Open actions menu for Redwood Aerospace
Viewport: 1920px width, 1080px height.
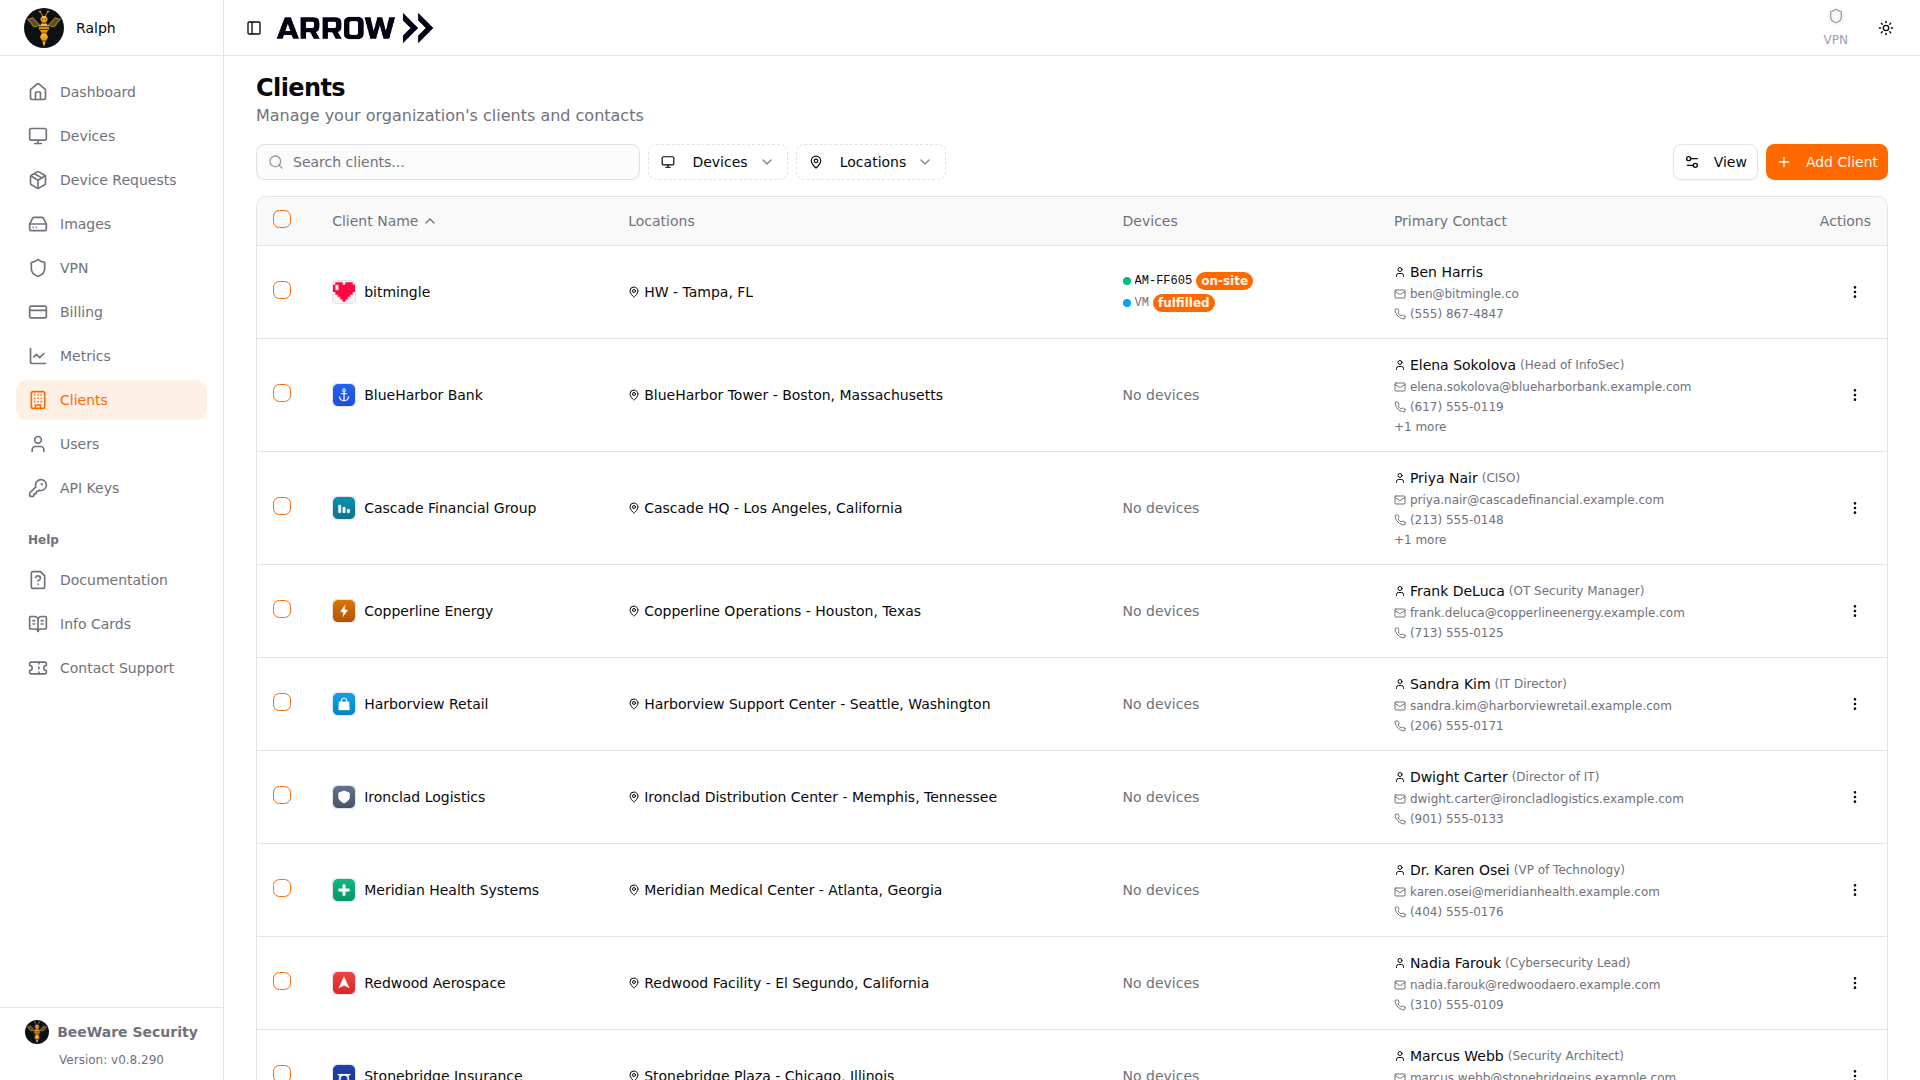tap(1855, 983)
